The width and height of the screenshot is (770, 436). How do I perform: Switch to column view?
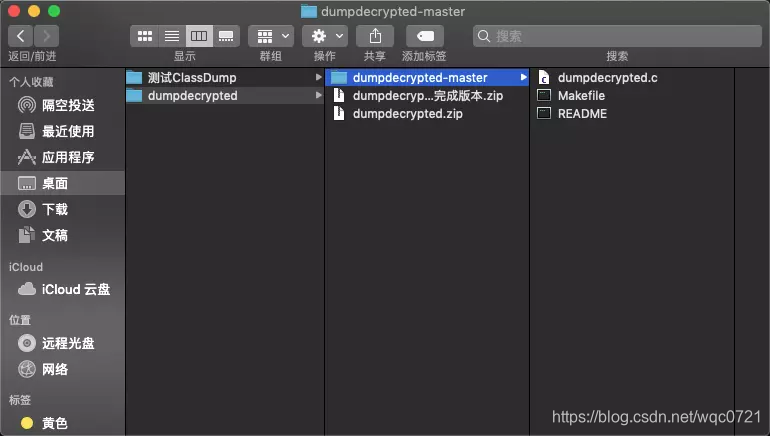(199, 36)
